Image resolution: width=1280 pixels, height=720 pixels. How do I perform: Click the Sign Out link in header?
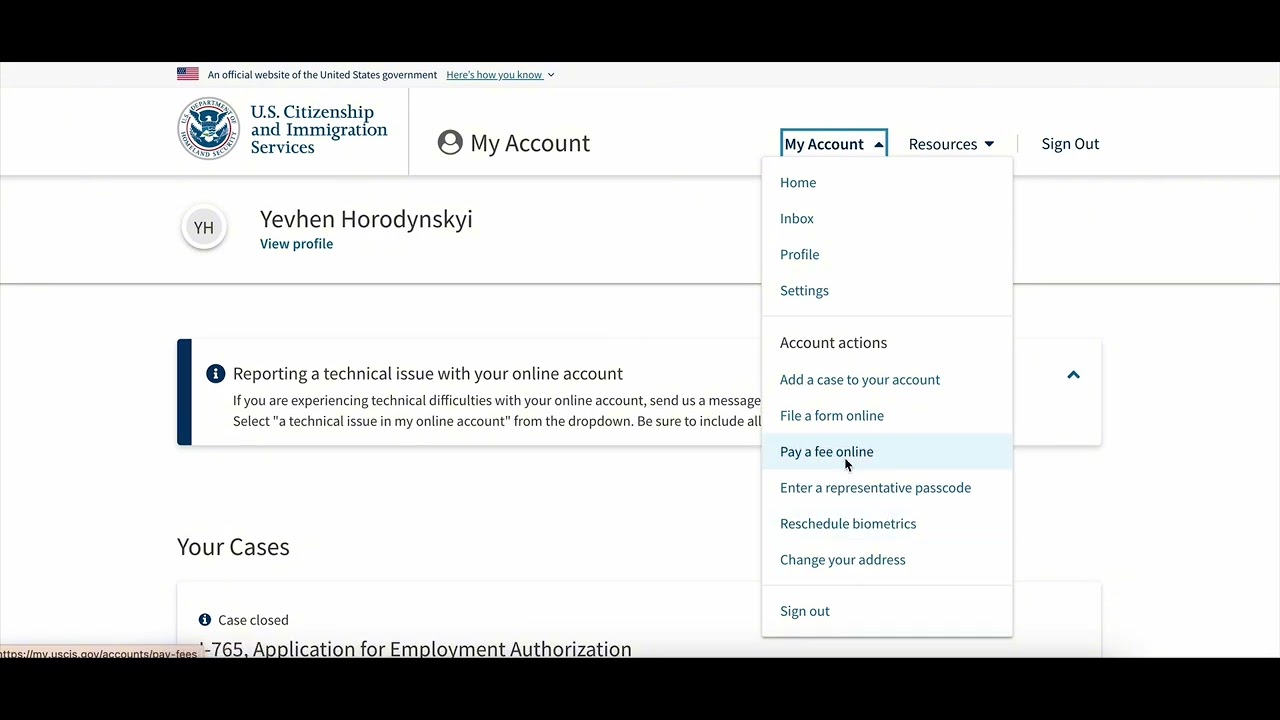pyautogui.click(x=1070, y=144)
